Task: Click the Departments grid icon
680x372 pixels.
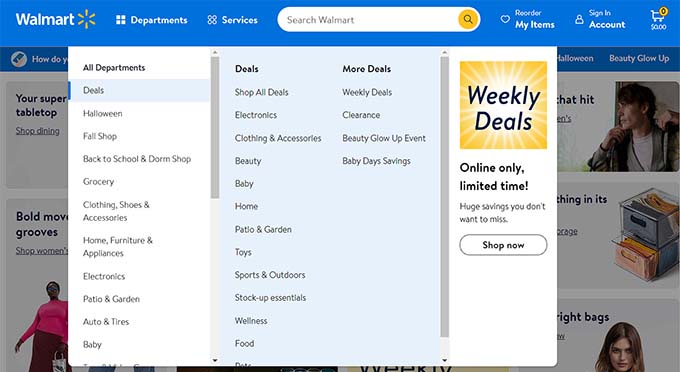Action: 121,20
